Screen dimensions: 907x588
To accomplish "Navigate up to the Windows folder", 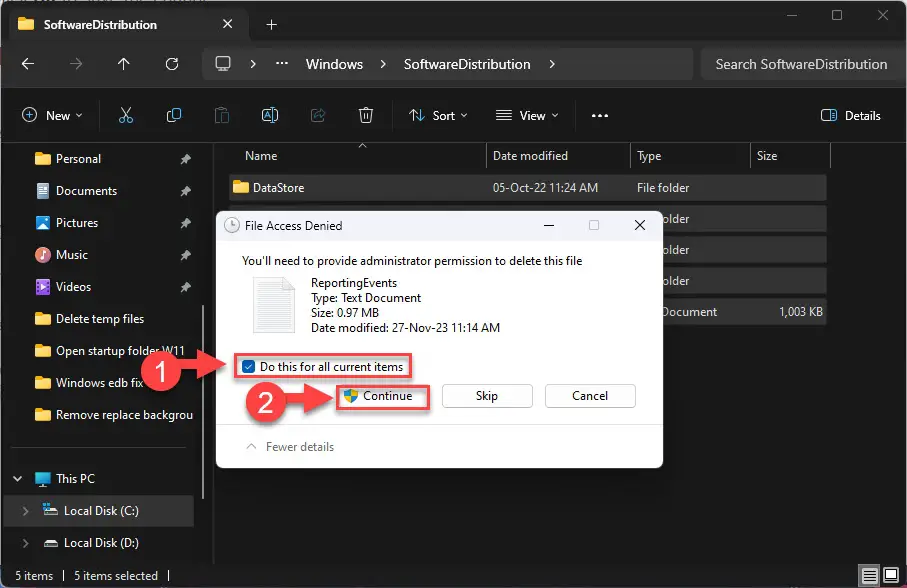I will coord(123,64).
